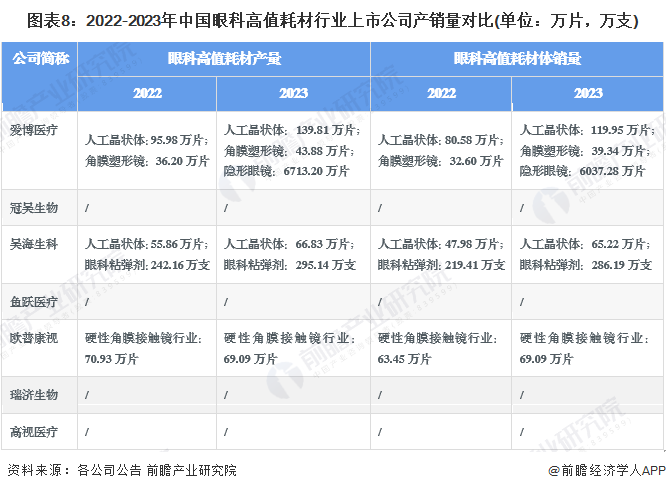
Task: Select the line 眼科粘弹剂: 242.16 万支
Action: [x=147, y=265]
